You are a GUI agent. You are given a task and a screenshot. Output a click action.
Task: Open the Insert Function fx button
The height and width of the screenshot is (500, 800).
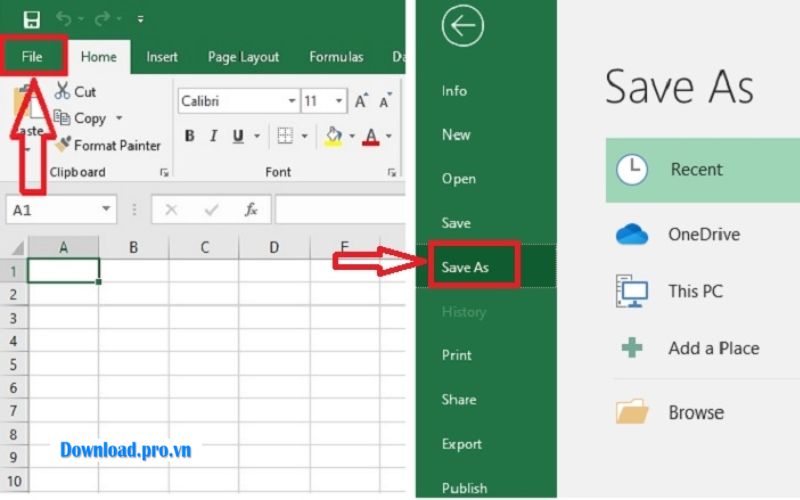click(x=251, y=210)
